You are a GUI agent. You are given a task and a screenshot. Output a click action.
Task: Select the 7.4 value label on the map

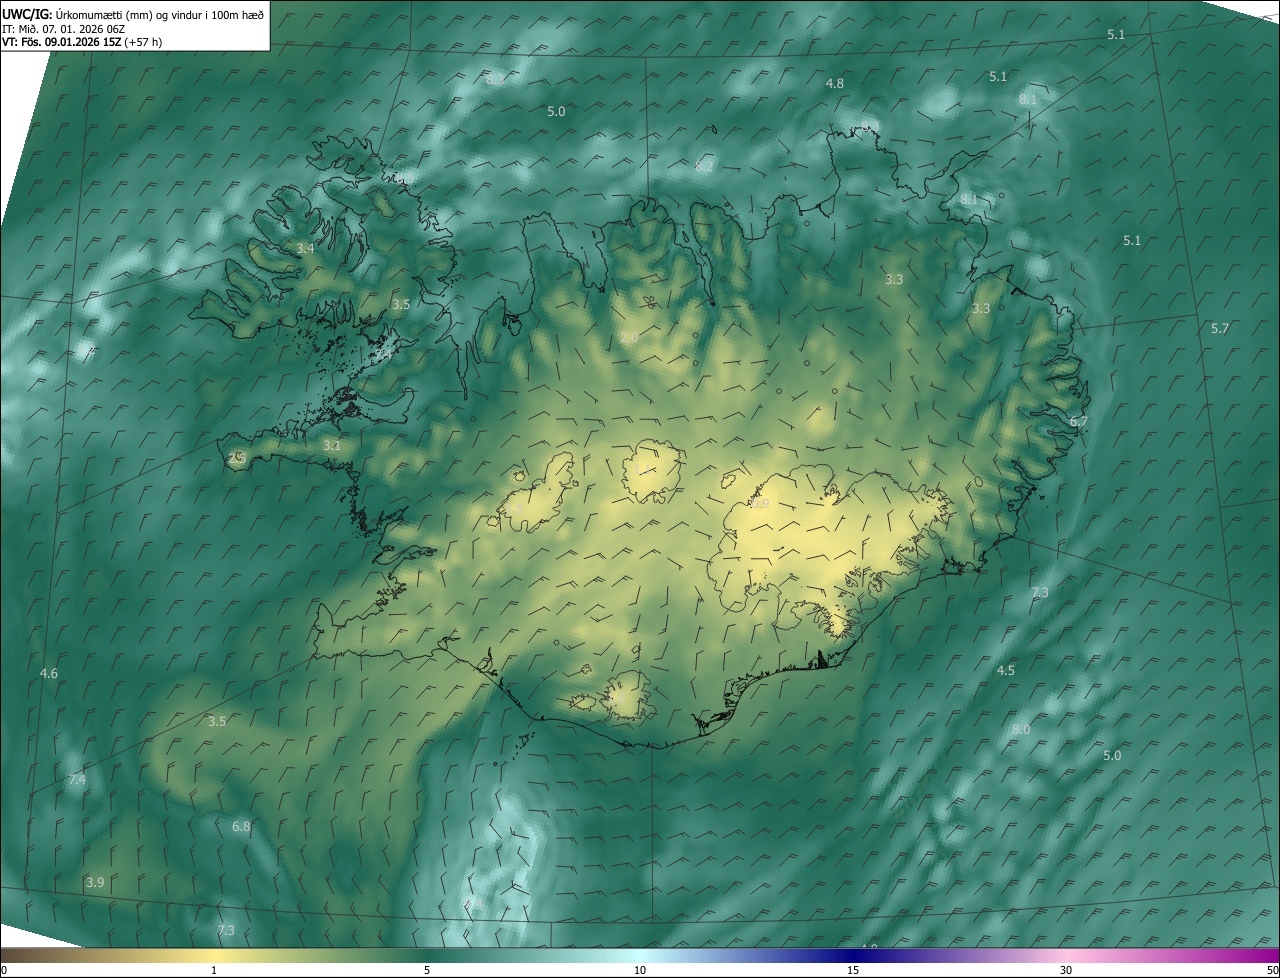(76, 779)
